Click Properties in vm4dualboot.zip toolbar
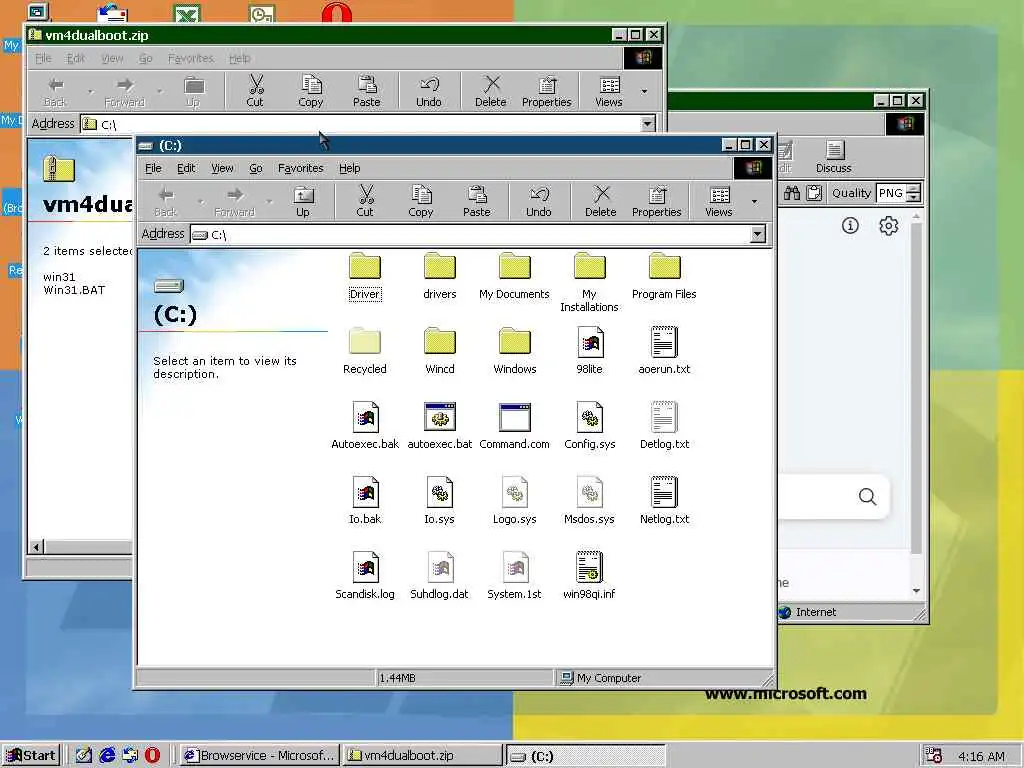The width and height of the screenshot is (1024, 768). click(x=547, y=91)
